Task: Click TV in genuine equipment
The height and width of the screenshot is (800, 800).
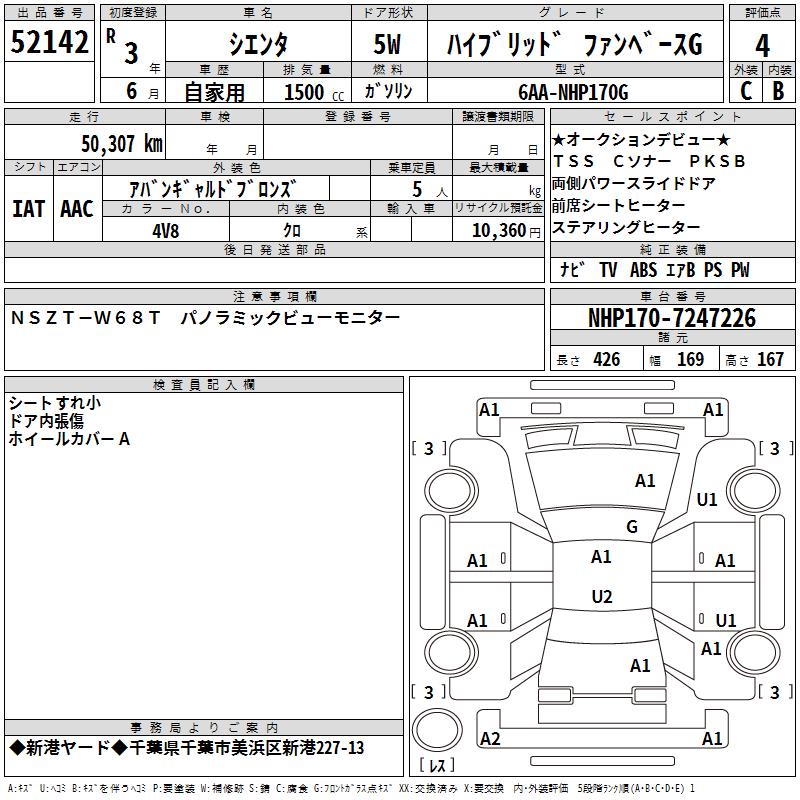Action: pos(608,269)
